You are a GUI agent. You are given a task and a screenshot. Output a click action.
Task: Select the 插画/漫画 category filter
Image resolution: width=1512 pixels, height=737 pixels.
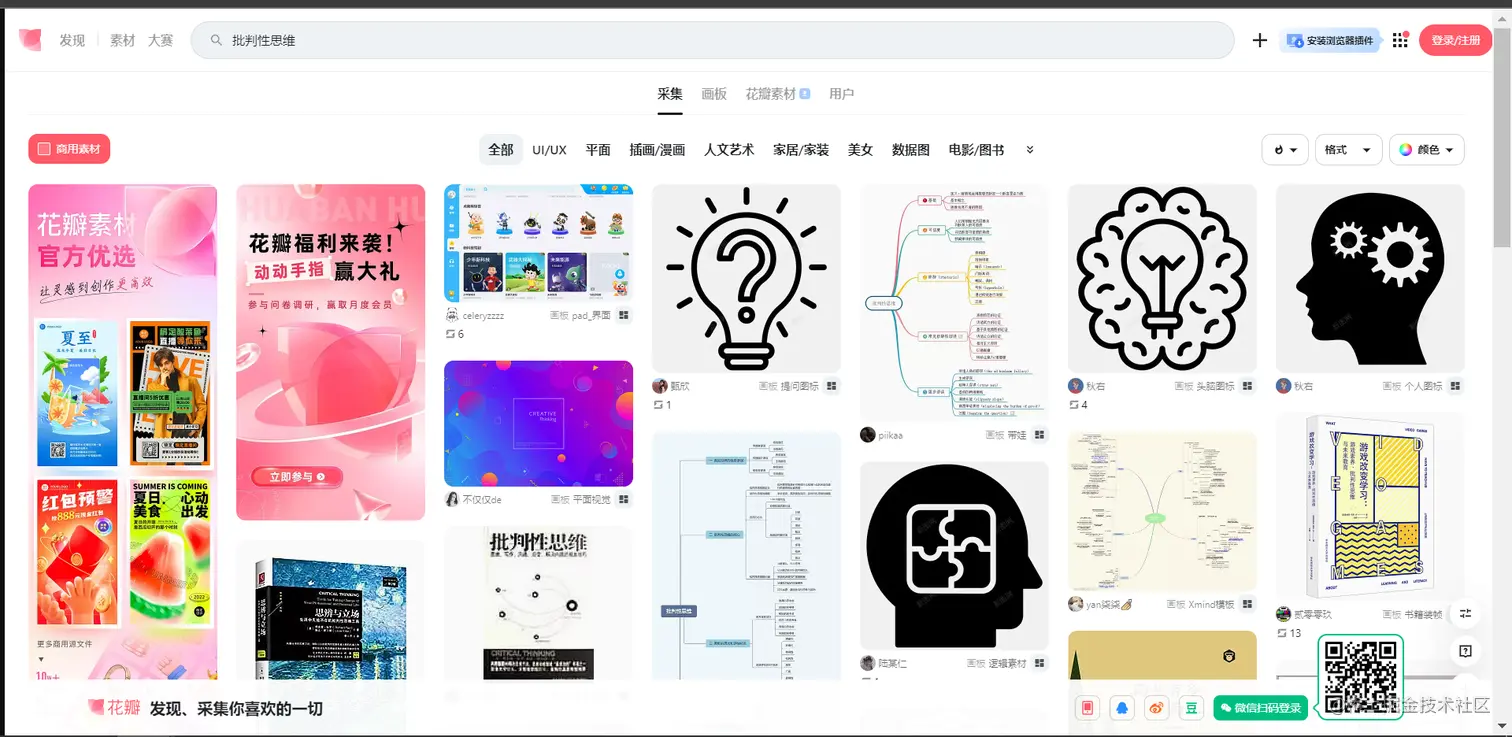point(657,150)
